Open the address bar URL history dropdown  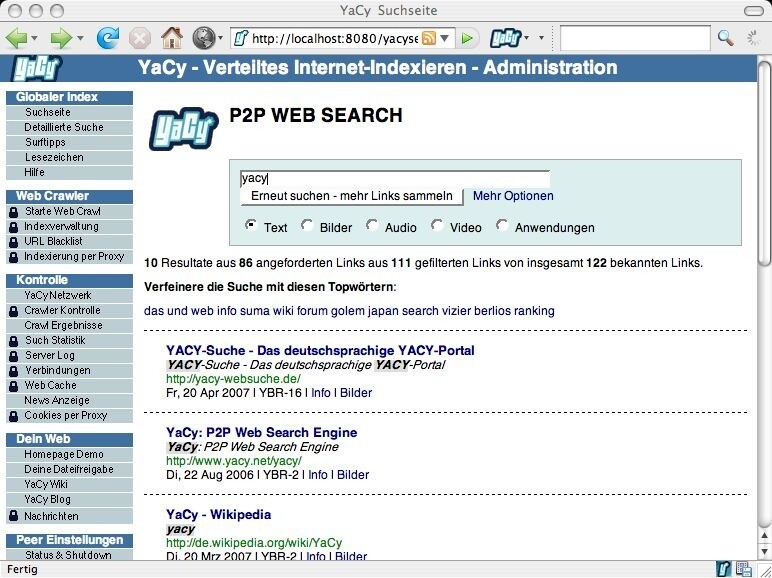(445, 38)
